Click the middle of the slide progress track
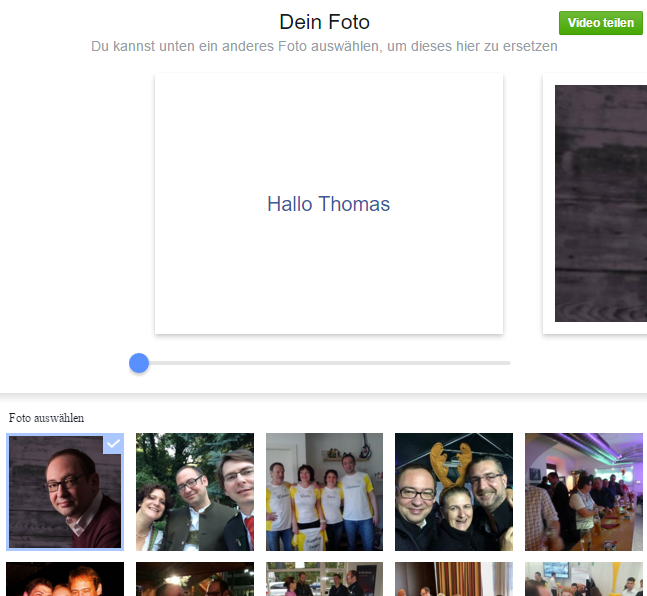 click(324, 363)
